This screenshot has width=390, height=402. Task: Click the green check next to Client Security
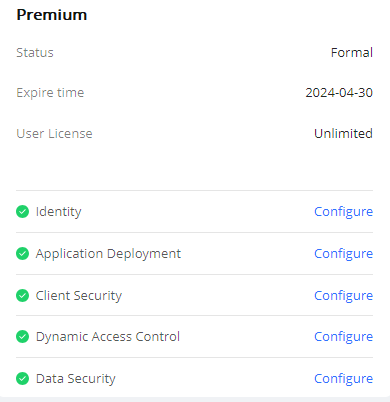click(x=22, y=295)
